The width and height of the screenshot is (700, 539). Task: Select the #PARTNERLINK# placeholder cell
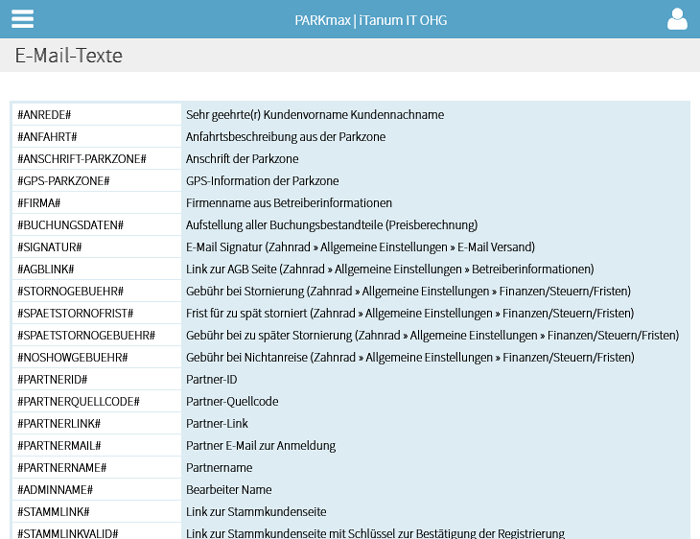click(96, 423)
